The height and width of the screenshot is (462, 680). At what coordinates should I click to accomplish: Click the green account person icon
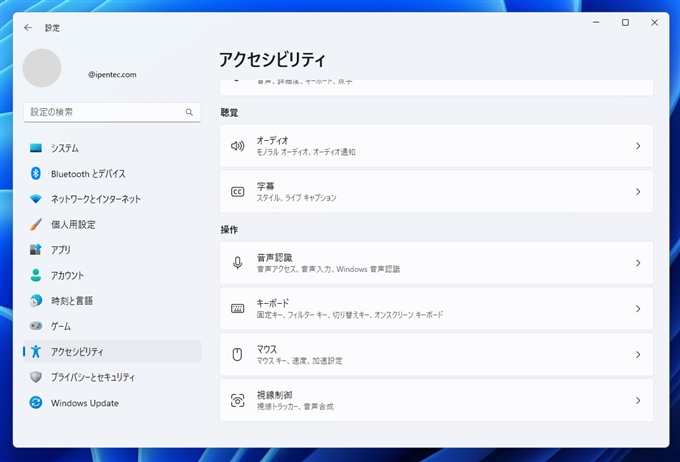pos(36,275)
